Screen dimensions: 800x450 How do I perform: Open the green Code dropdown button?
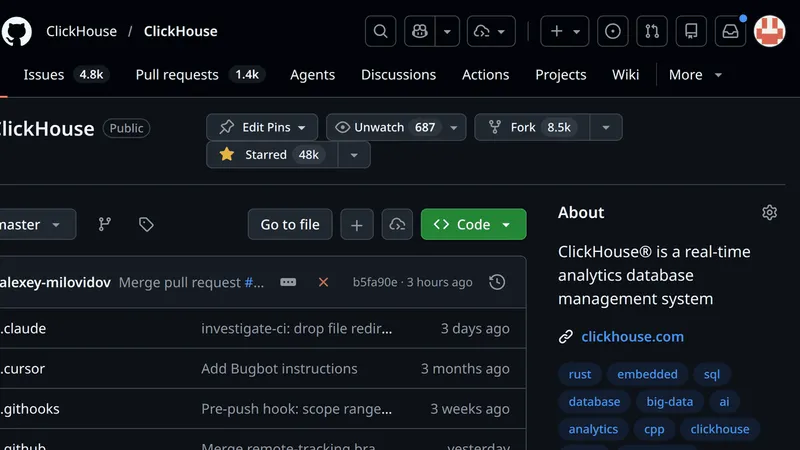pos(473,224)
